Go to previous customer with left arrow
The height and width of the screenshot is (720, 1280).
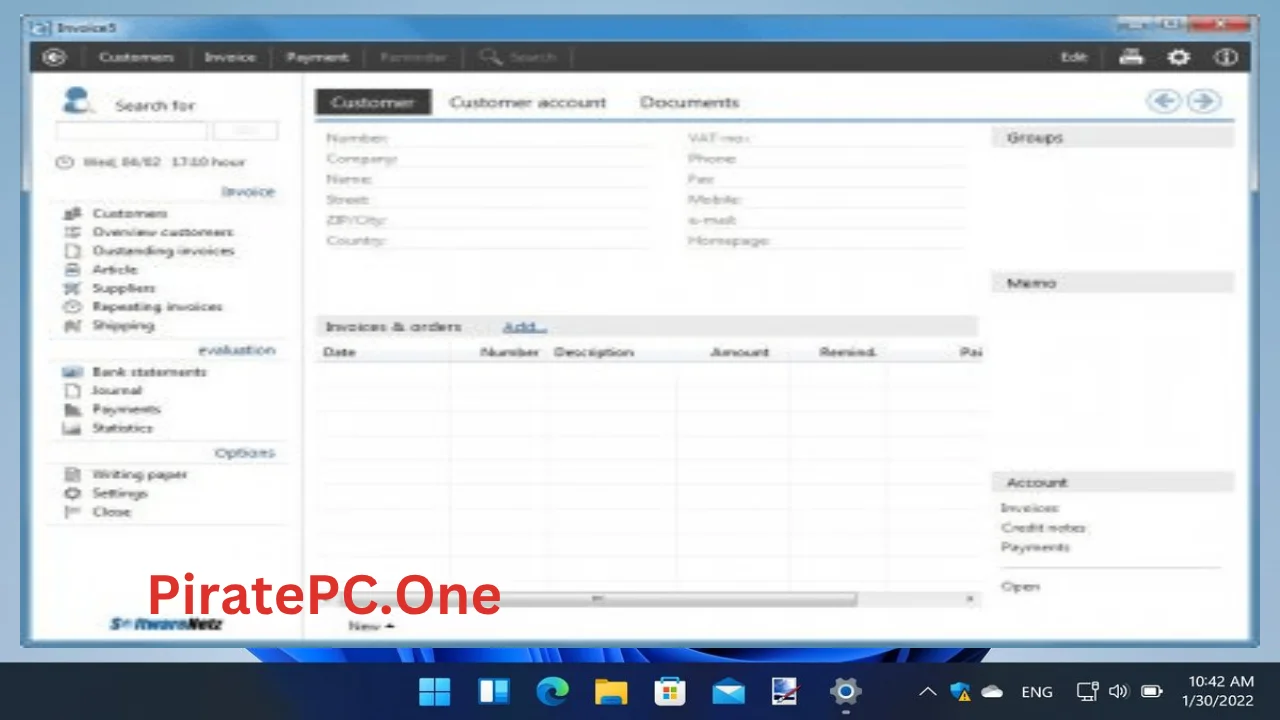(x=1163, y=101)
